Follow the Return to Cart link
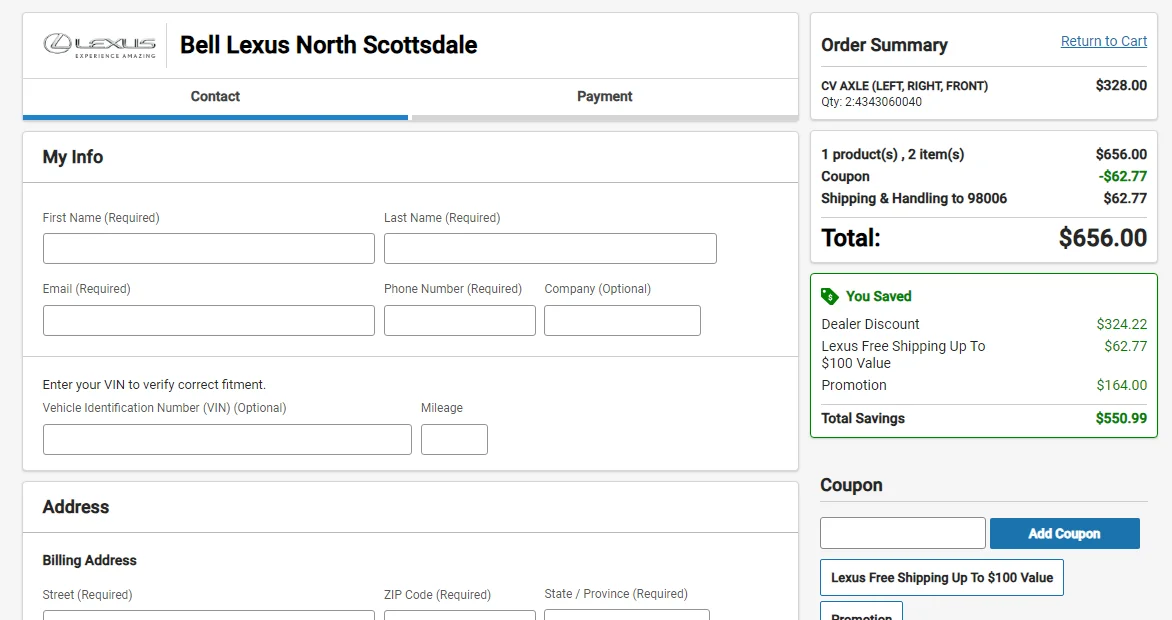Screen dimensions: 1172x620 tap(1103, 41)
